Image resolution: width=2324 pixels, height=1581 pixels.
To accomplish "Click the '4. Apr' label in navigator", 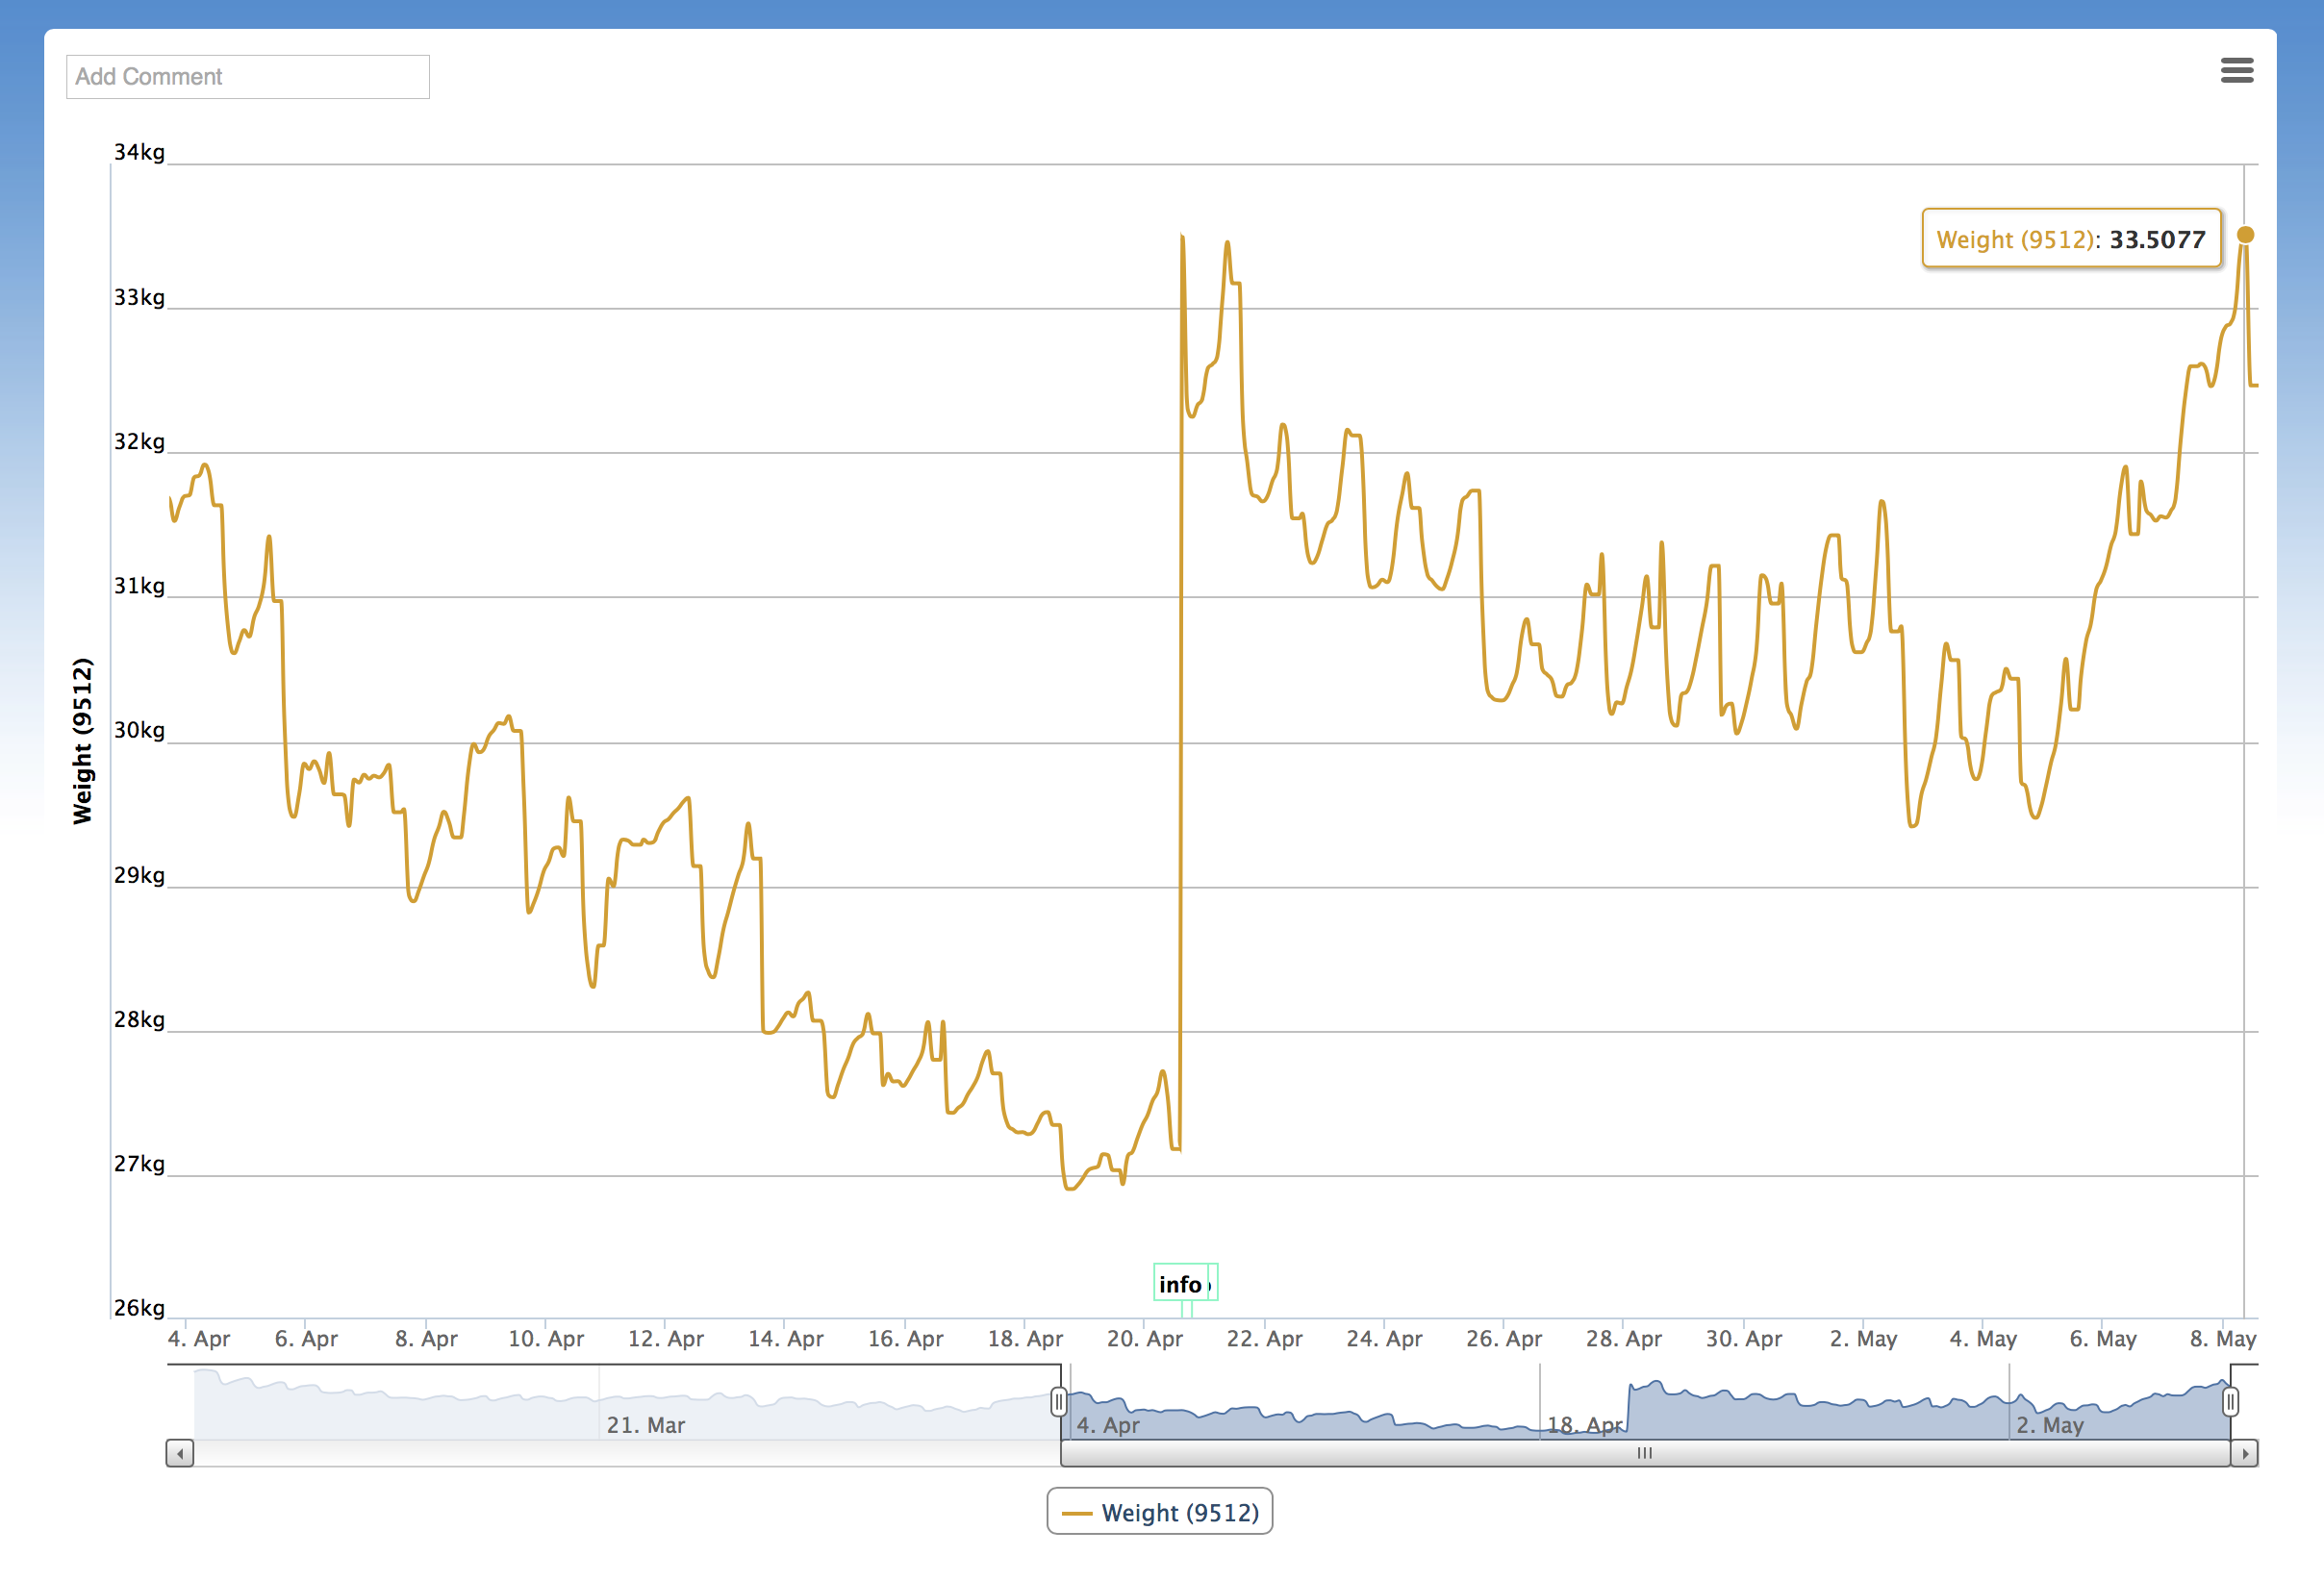I will point(1108,1425).
